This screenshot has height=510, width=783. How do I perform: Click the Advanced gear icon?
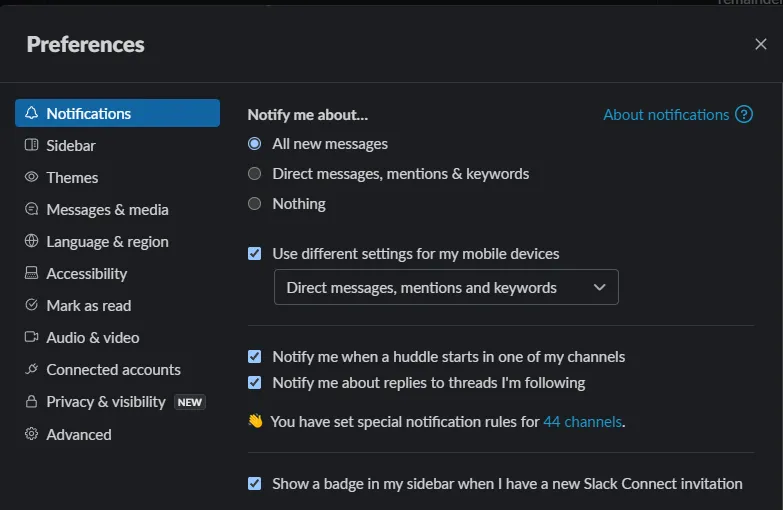click(32, 435)
